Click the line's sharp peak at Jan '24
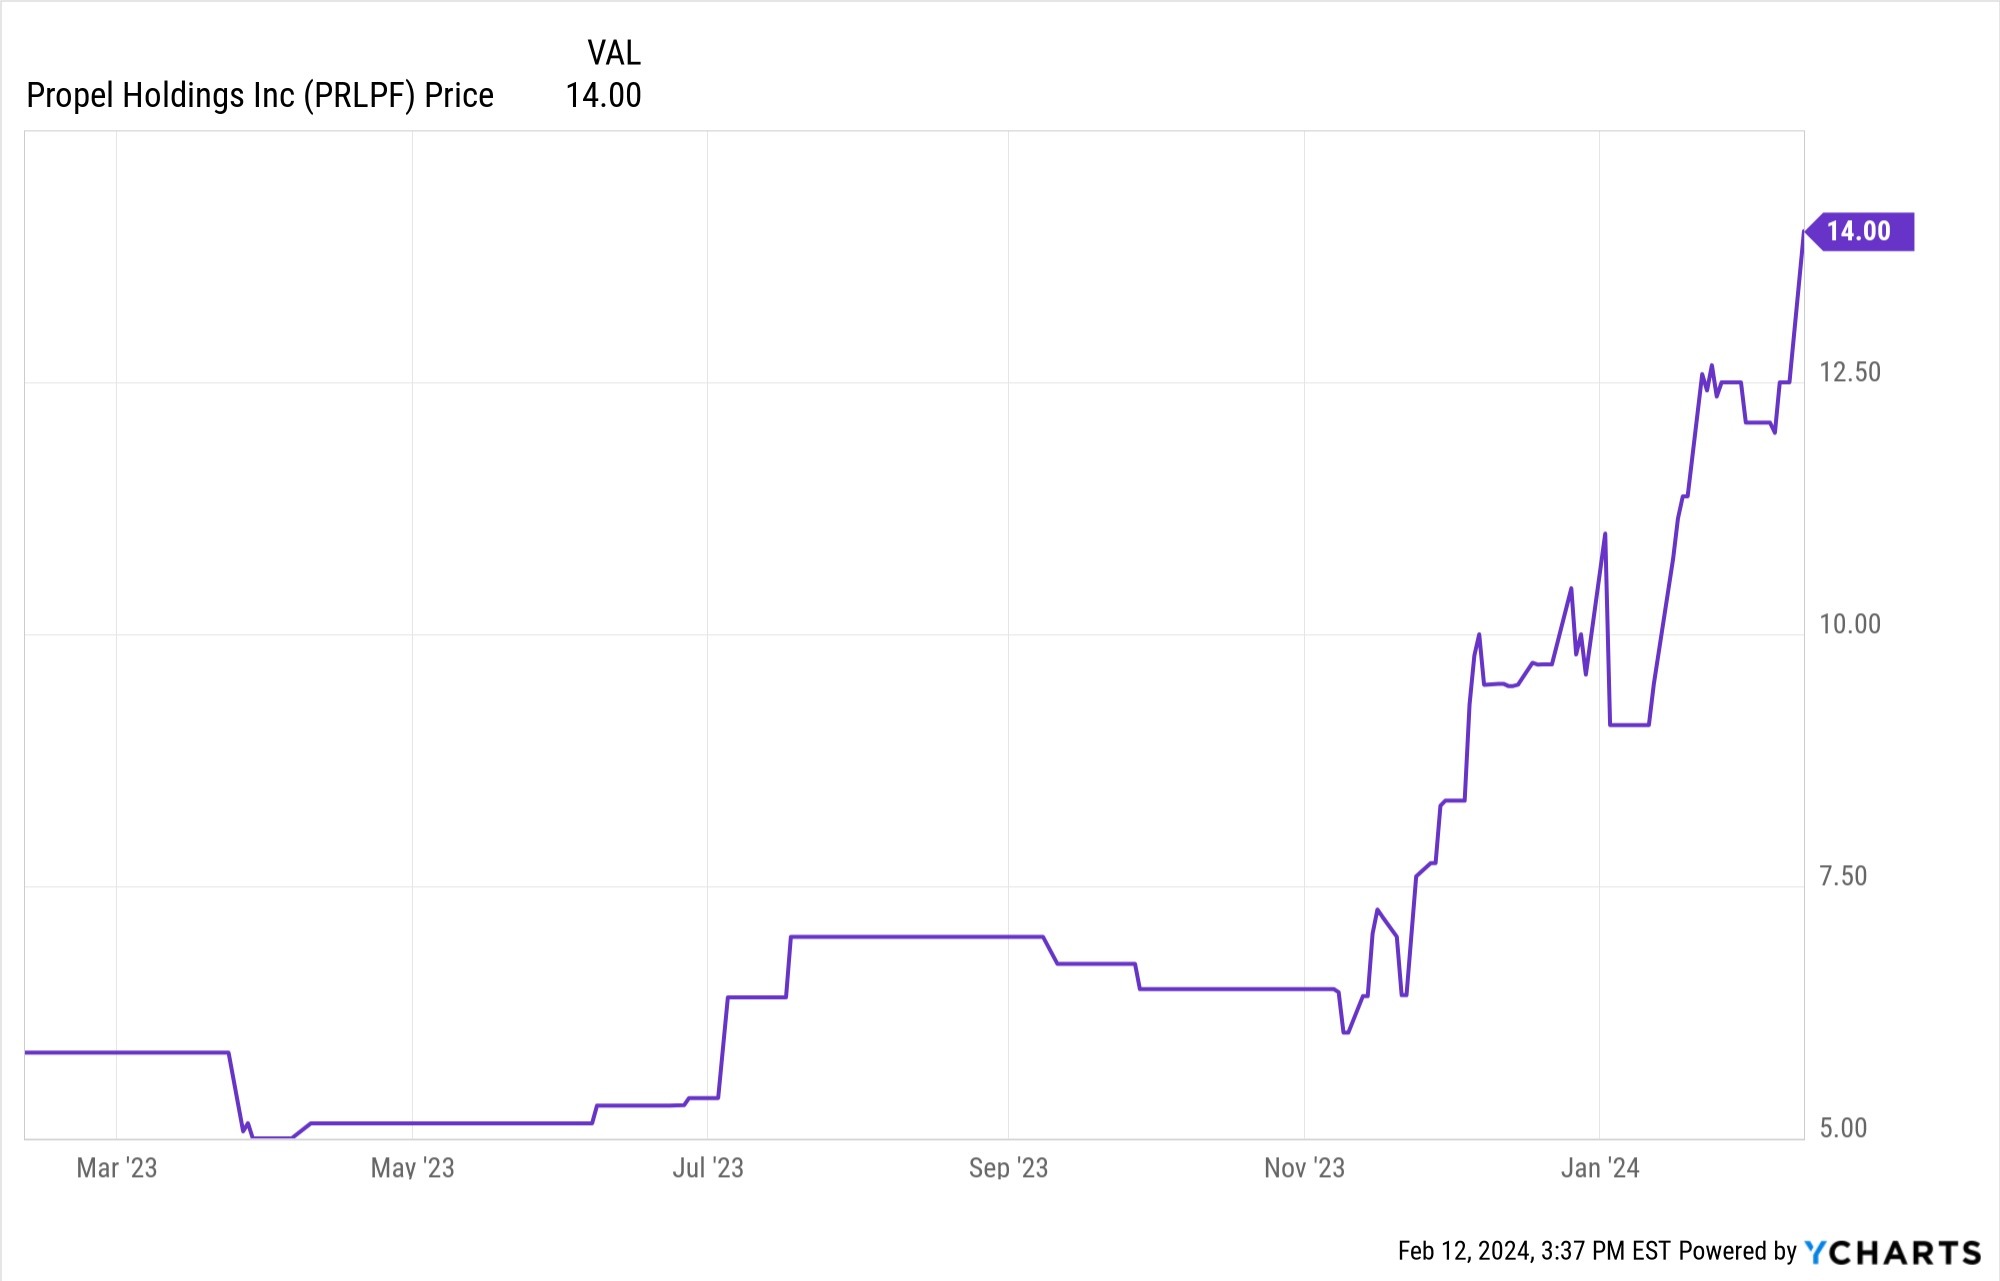The image size is (2000, 1281). pyautogui.click(x=1605, y=534)
